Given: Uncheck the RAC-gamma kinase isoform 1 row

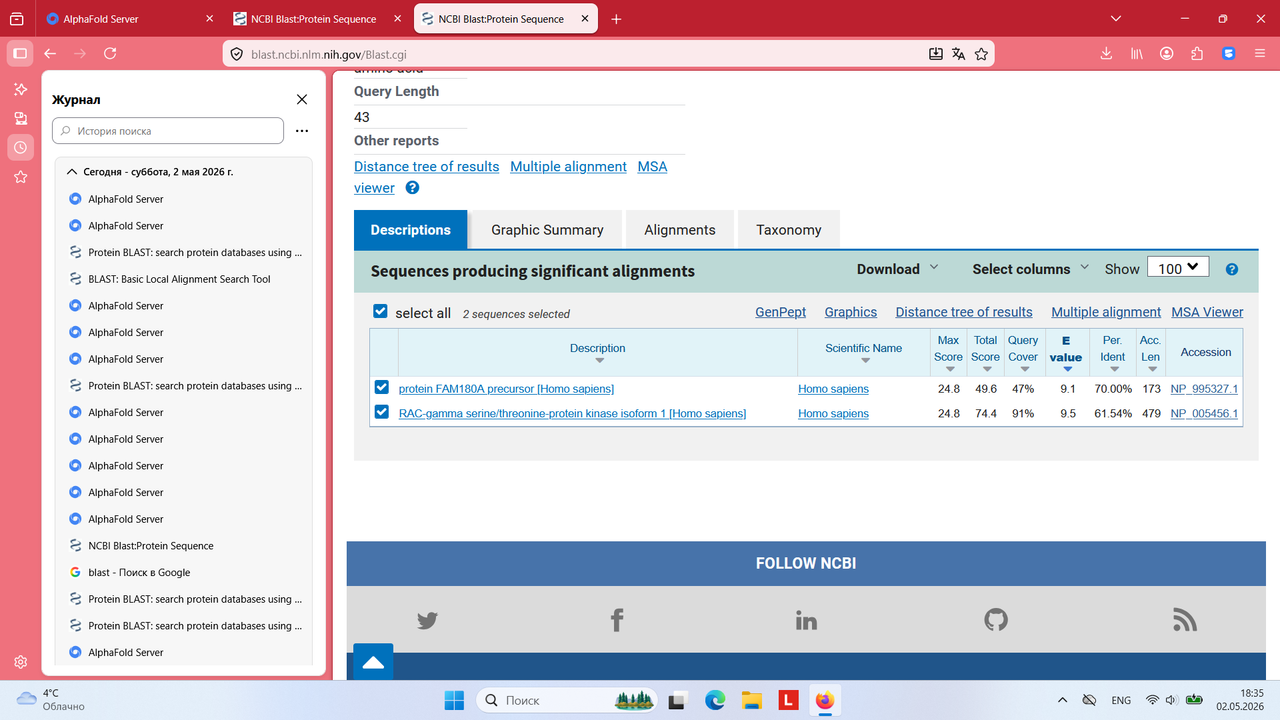Looking at the screenshot, I should (x=381, y=413).
